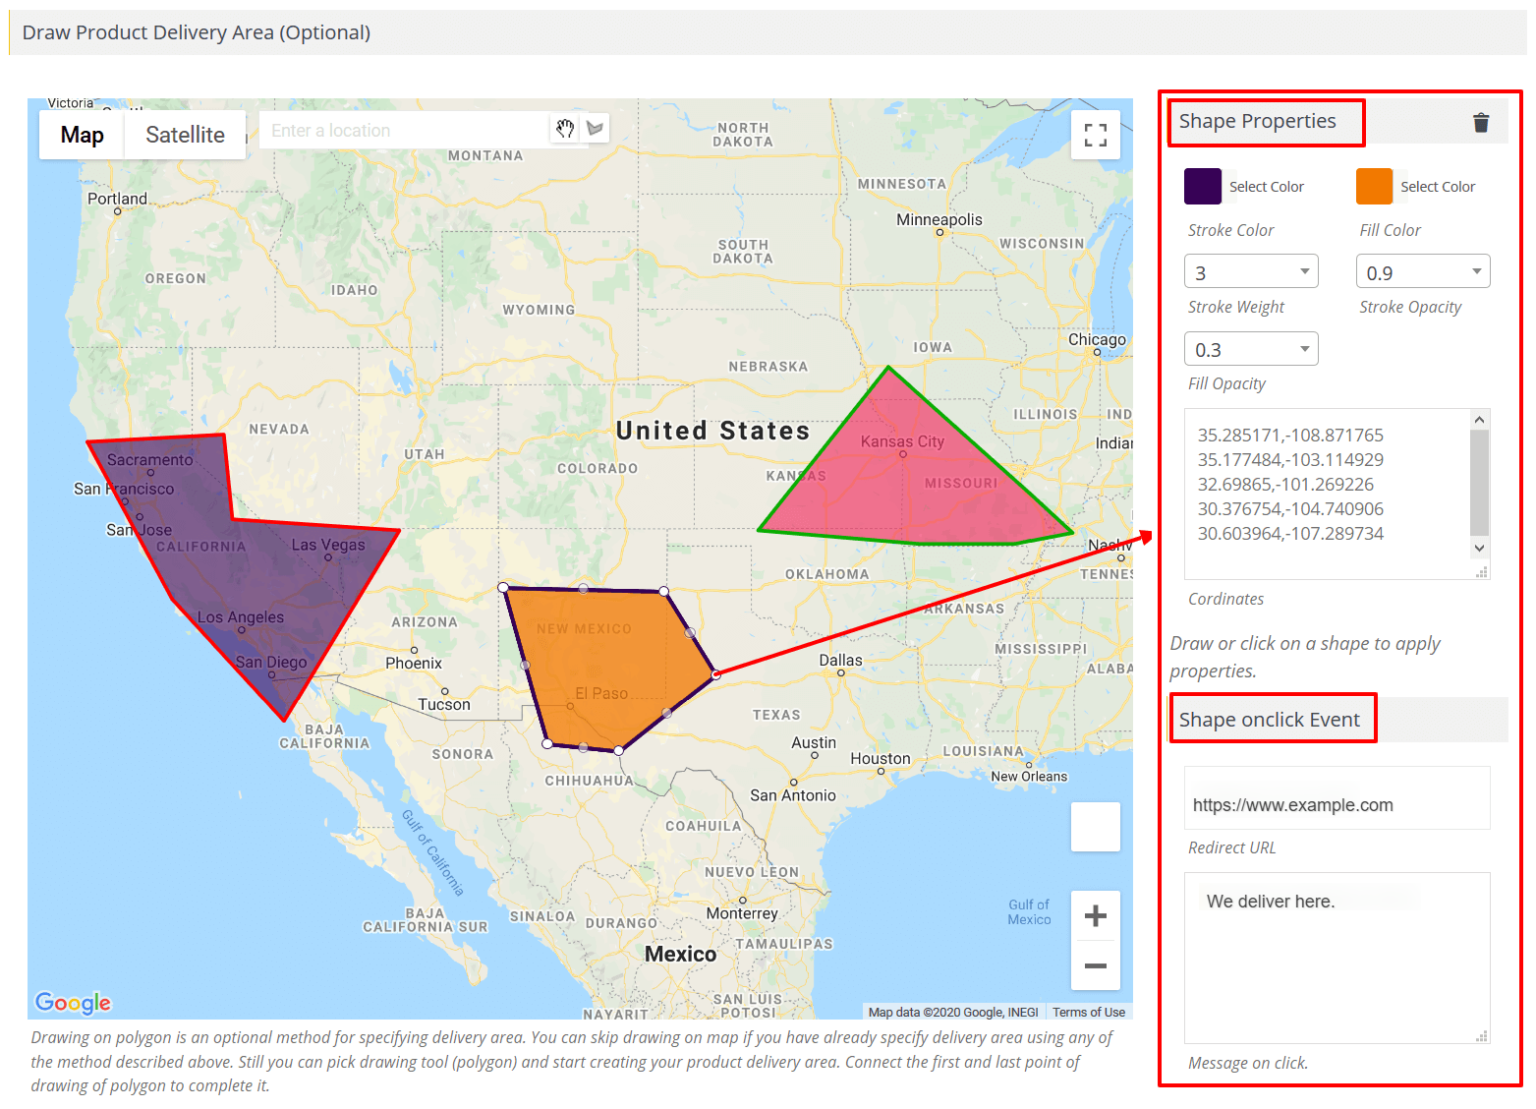Enter fullscreen mode on the map
The width and height of the screenshot is (1536, 1109).
[x=1095, y=134]
